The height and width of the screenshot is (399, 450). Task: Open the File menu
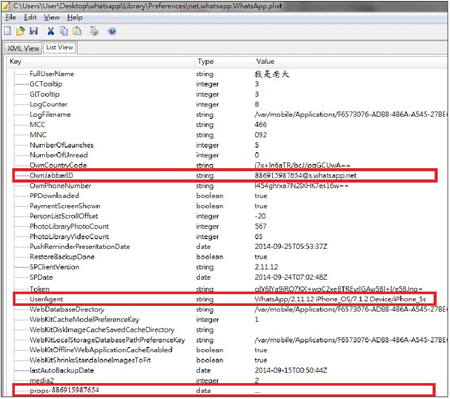10,17
